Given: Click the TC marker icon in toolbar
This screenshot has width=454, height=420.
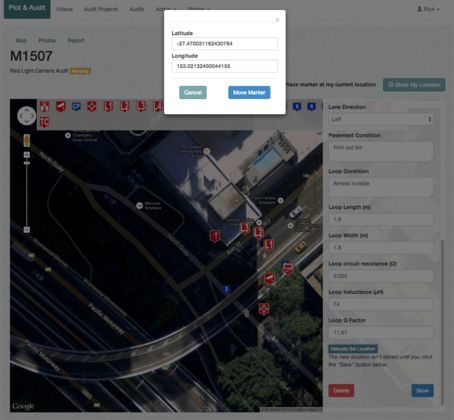Looking at the screenshot, I should 44,122.
